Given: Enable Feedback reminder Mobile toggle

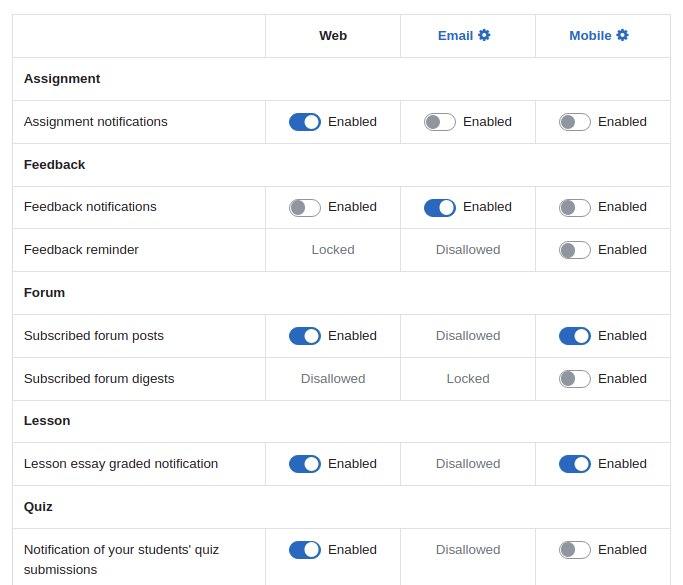Looking at the screenshot, I should [x=575, y=250].
